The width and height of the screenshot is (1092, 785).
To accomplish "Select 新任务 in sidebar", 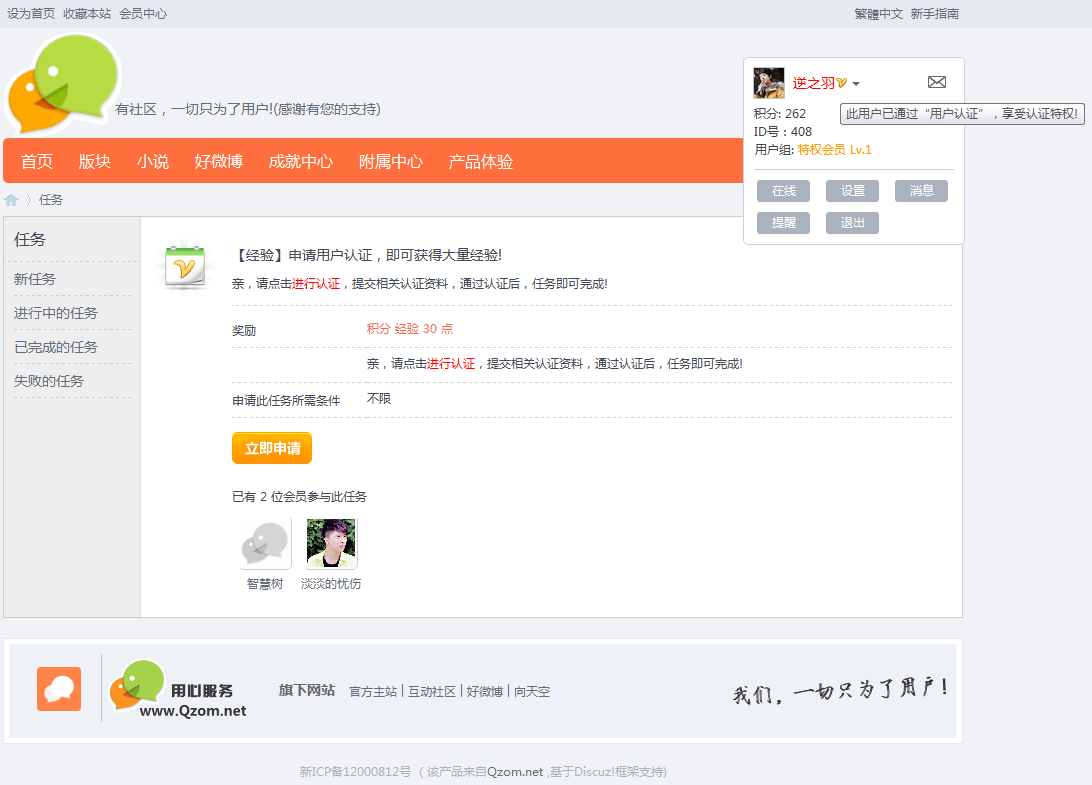I will point(35,279).
